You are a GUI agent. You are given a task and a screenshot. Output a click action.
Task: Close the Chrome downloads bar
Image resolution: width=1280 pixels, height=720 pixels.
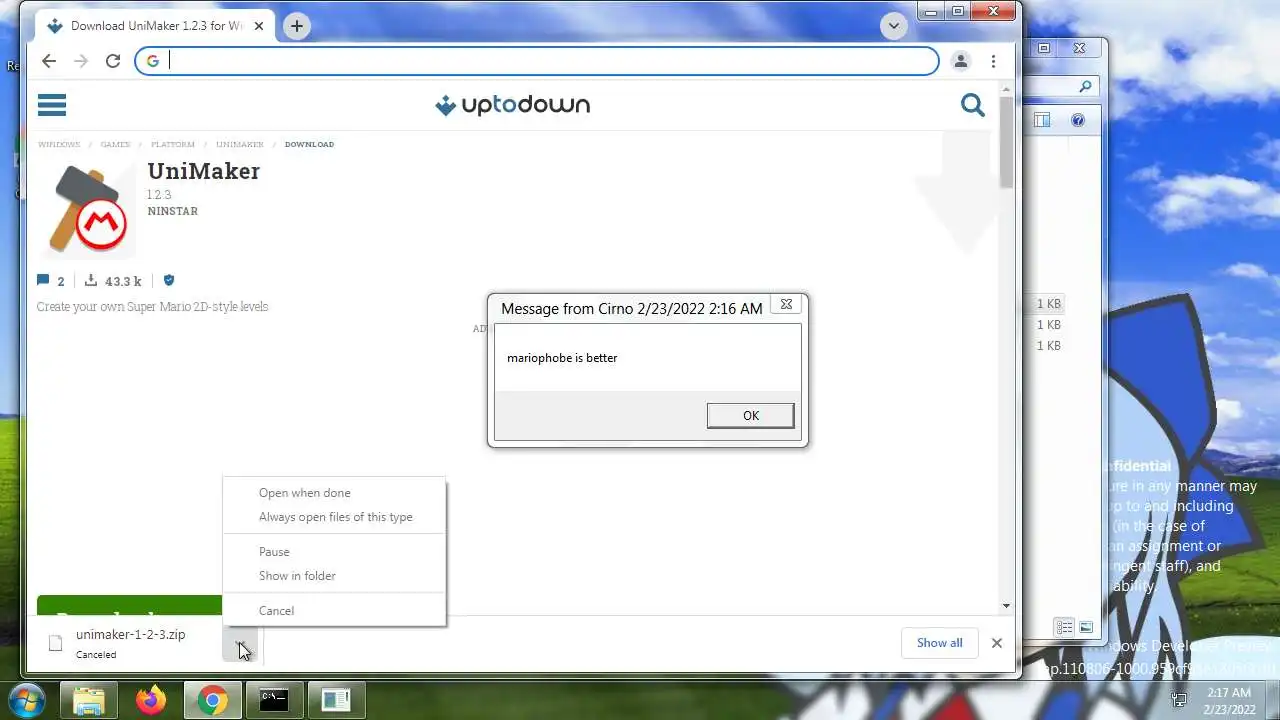point(997,643)
